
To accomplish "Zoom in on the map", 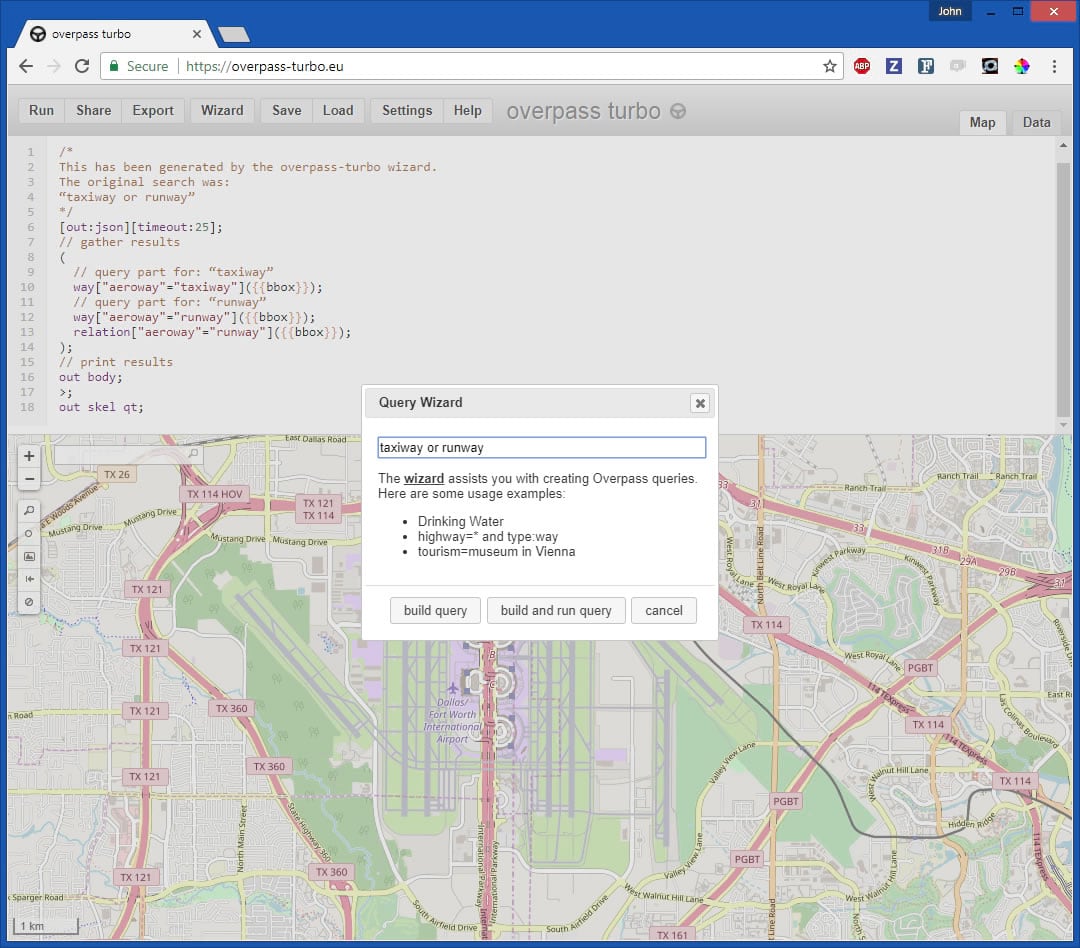I will [29, 456].
